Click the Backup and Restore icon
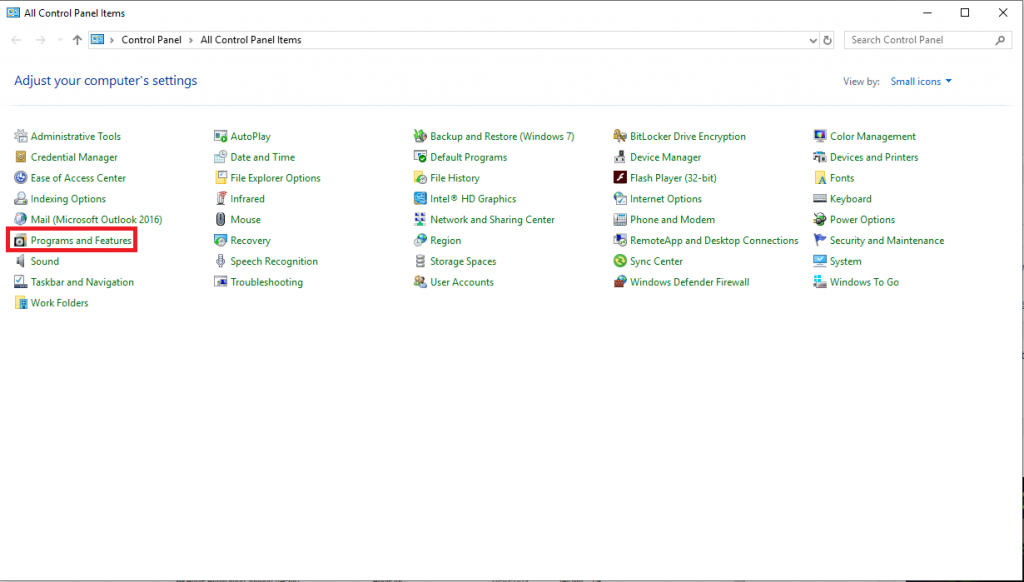The height and width of the screenshot is (582, 1024). [x=421, y=137]
